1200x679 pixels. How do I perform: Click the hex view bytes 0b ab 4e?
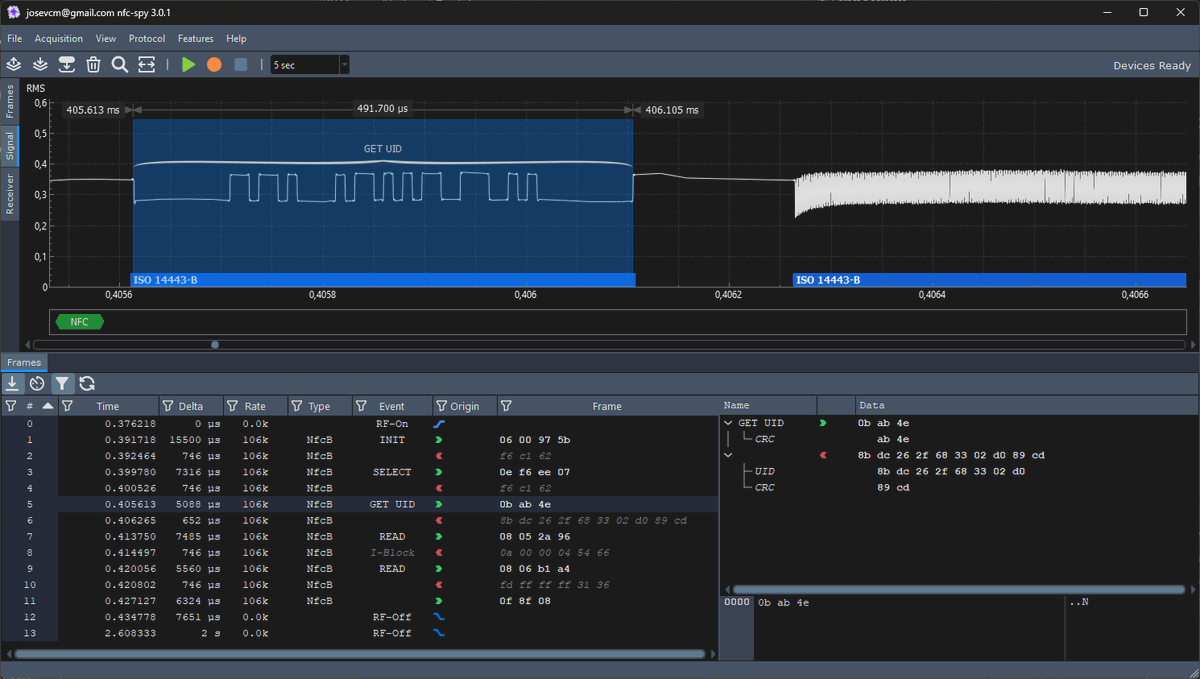click(x=784, y=603)
